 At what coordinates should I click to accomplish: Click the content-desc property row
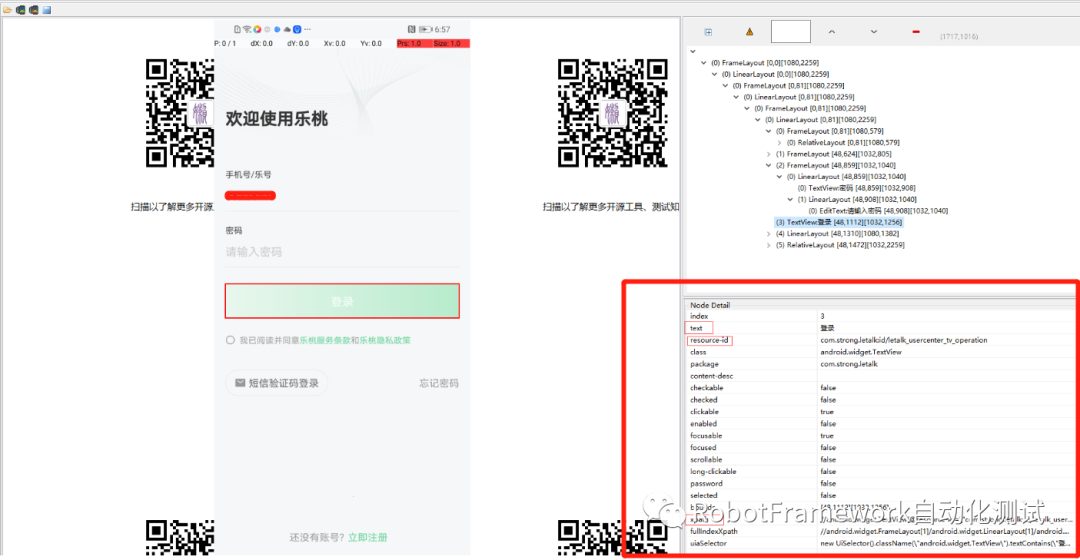click(x=881, y=376)
